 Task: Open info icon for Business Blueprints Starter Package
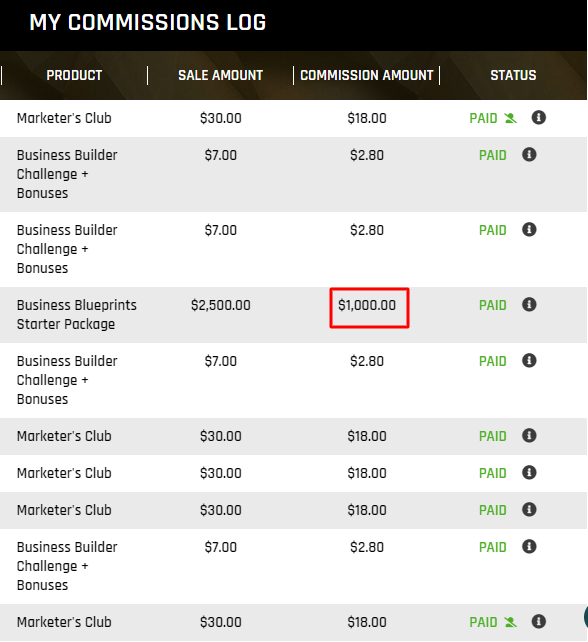(529, 305)
